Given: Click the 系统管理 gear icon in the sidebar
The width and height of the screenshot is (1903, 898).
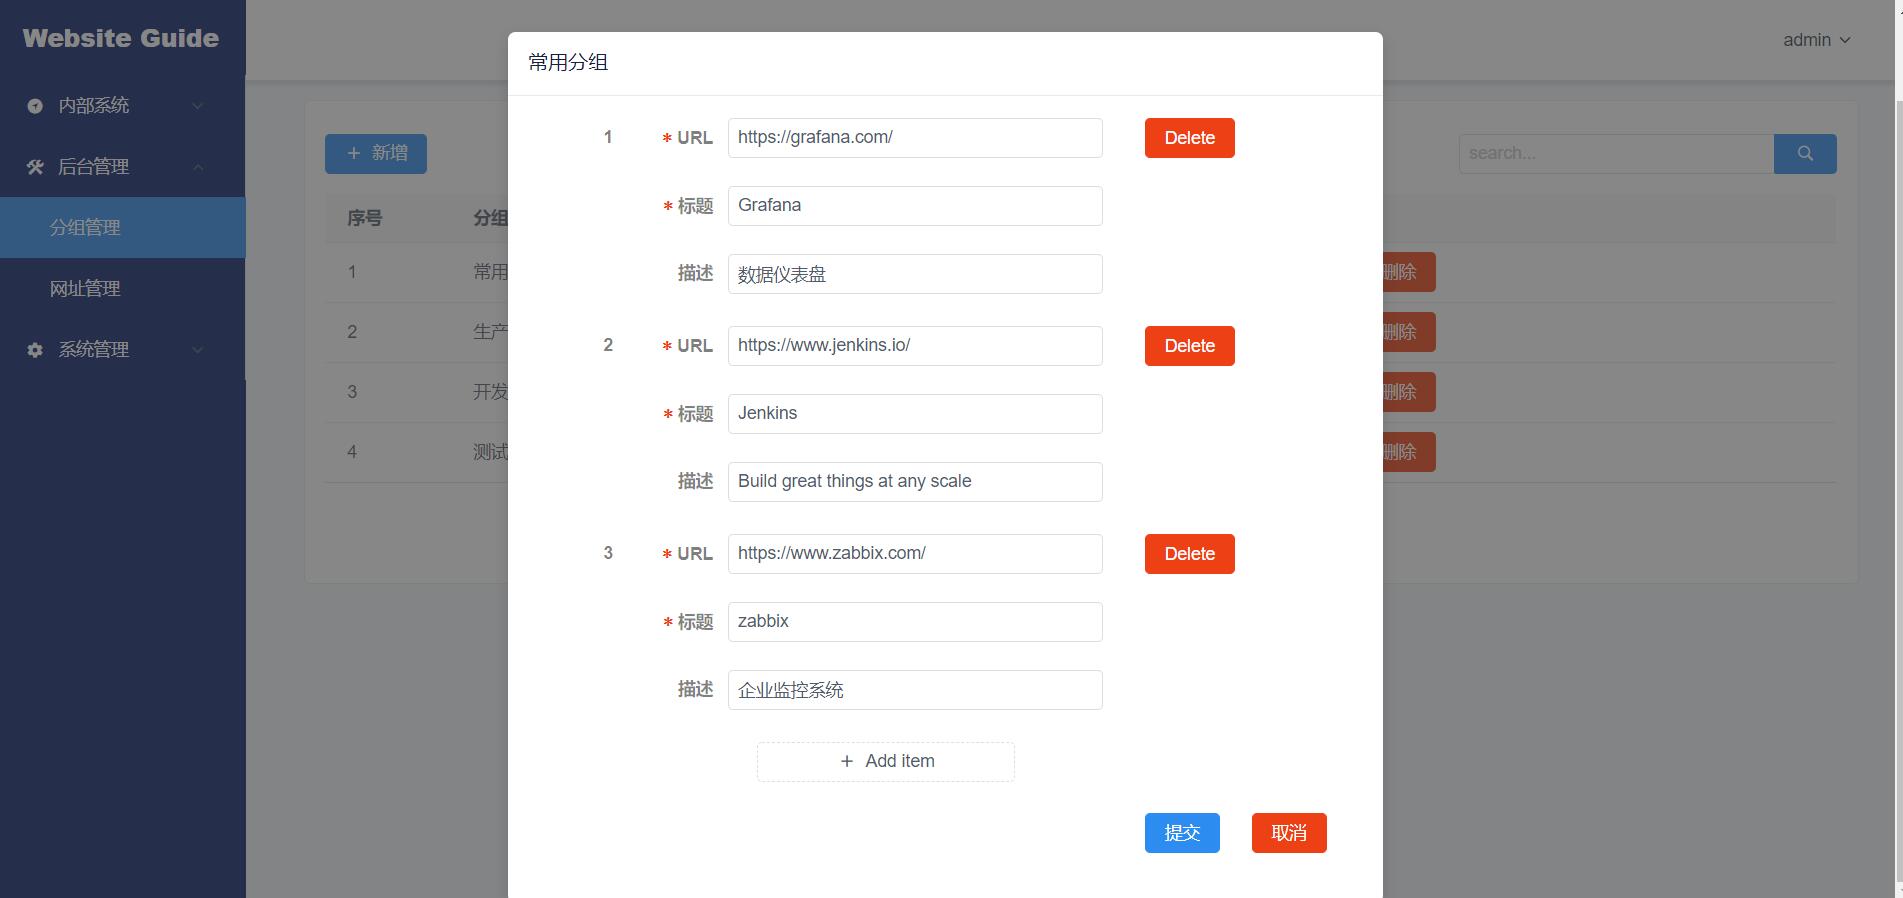Looking at the screenshot, I should [x=35, y=350].
